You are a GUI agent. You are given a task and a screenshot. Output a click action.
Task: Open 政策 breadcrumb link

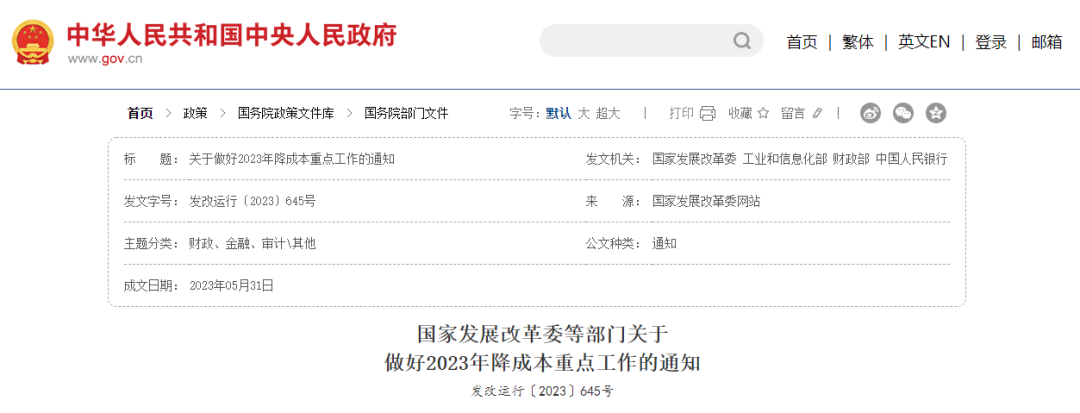tap(195, 113)
